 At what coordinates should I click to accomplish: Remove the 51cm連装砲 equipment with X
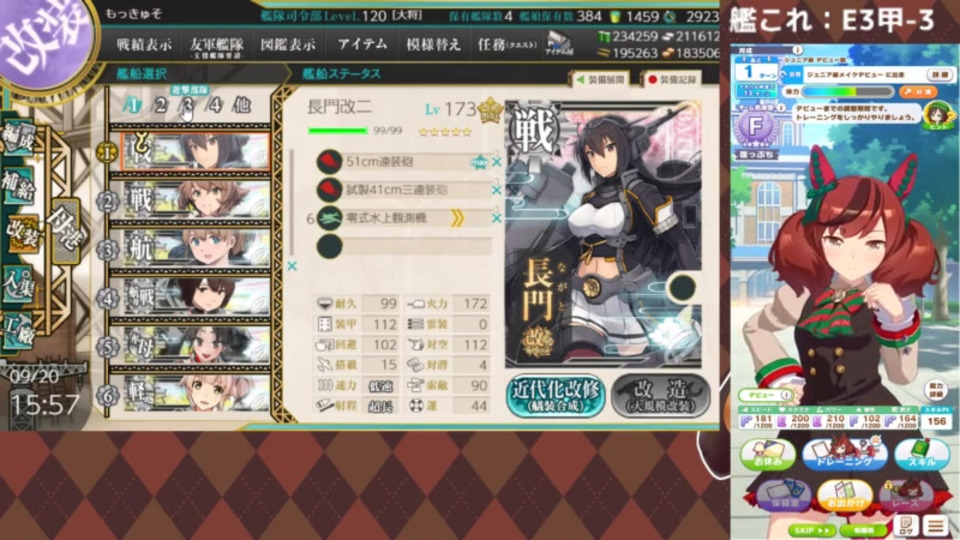[497, 162]
